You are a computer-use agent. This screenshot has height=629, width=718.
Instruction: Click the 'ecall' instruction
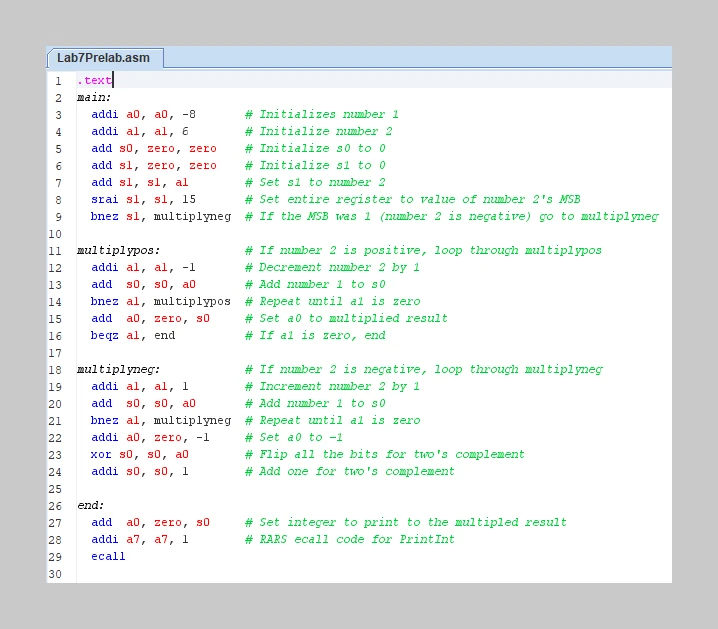click(x=108, y=556)
